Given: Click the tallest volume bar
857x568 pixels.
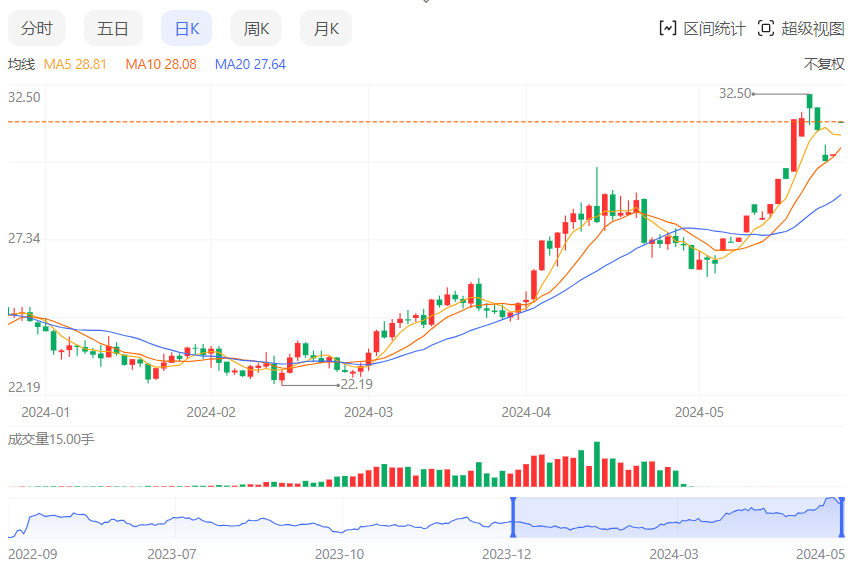Looking at the screenshot, I should point(597,464).
